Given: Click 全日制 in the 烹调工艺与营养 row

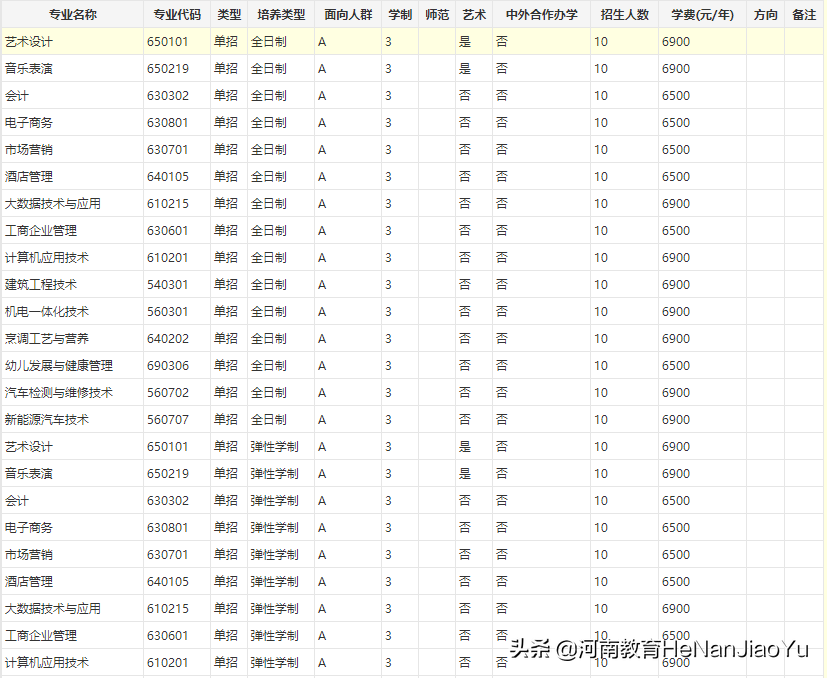Looking at the screenshot, I should pos(268,339).
